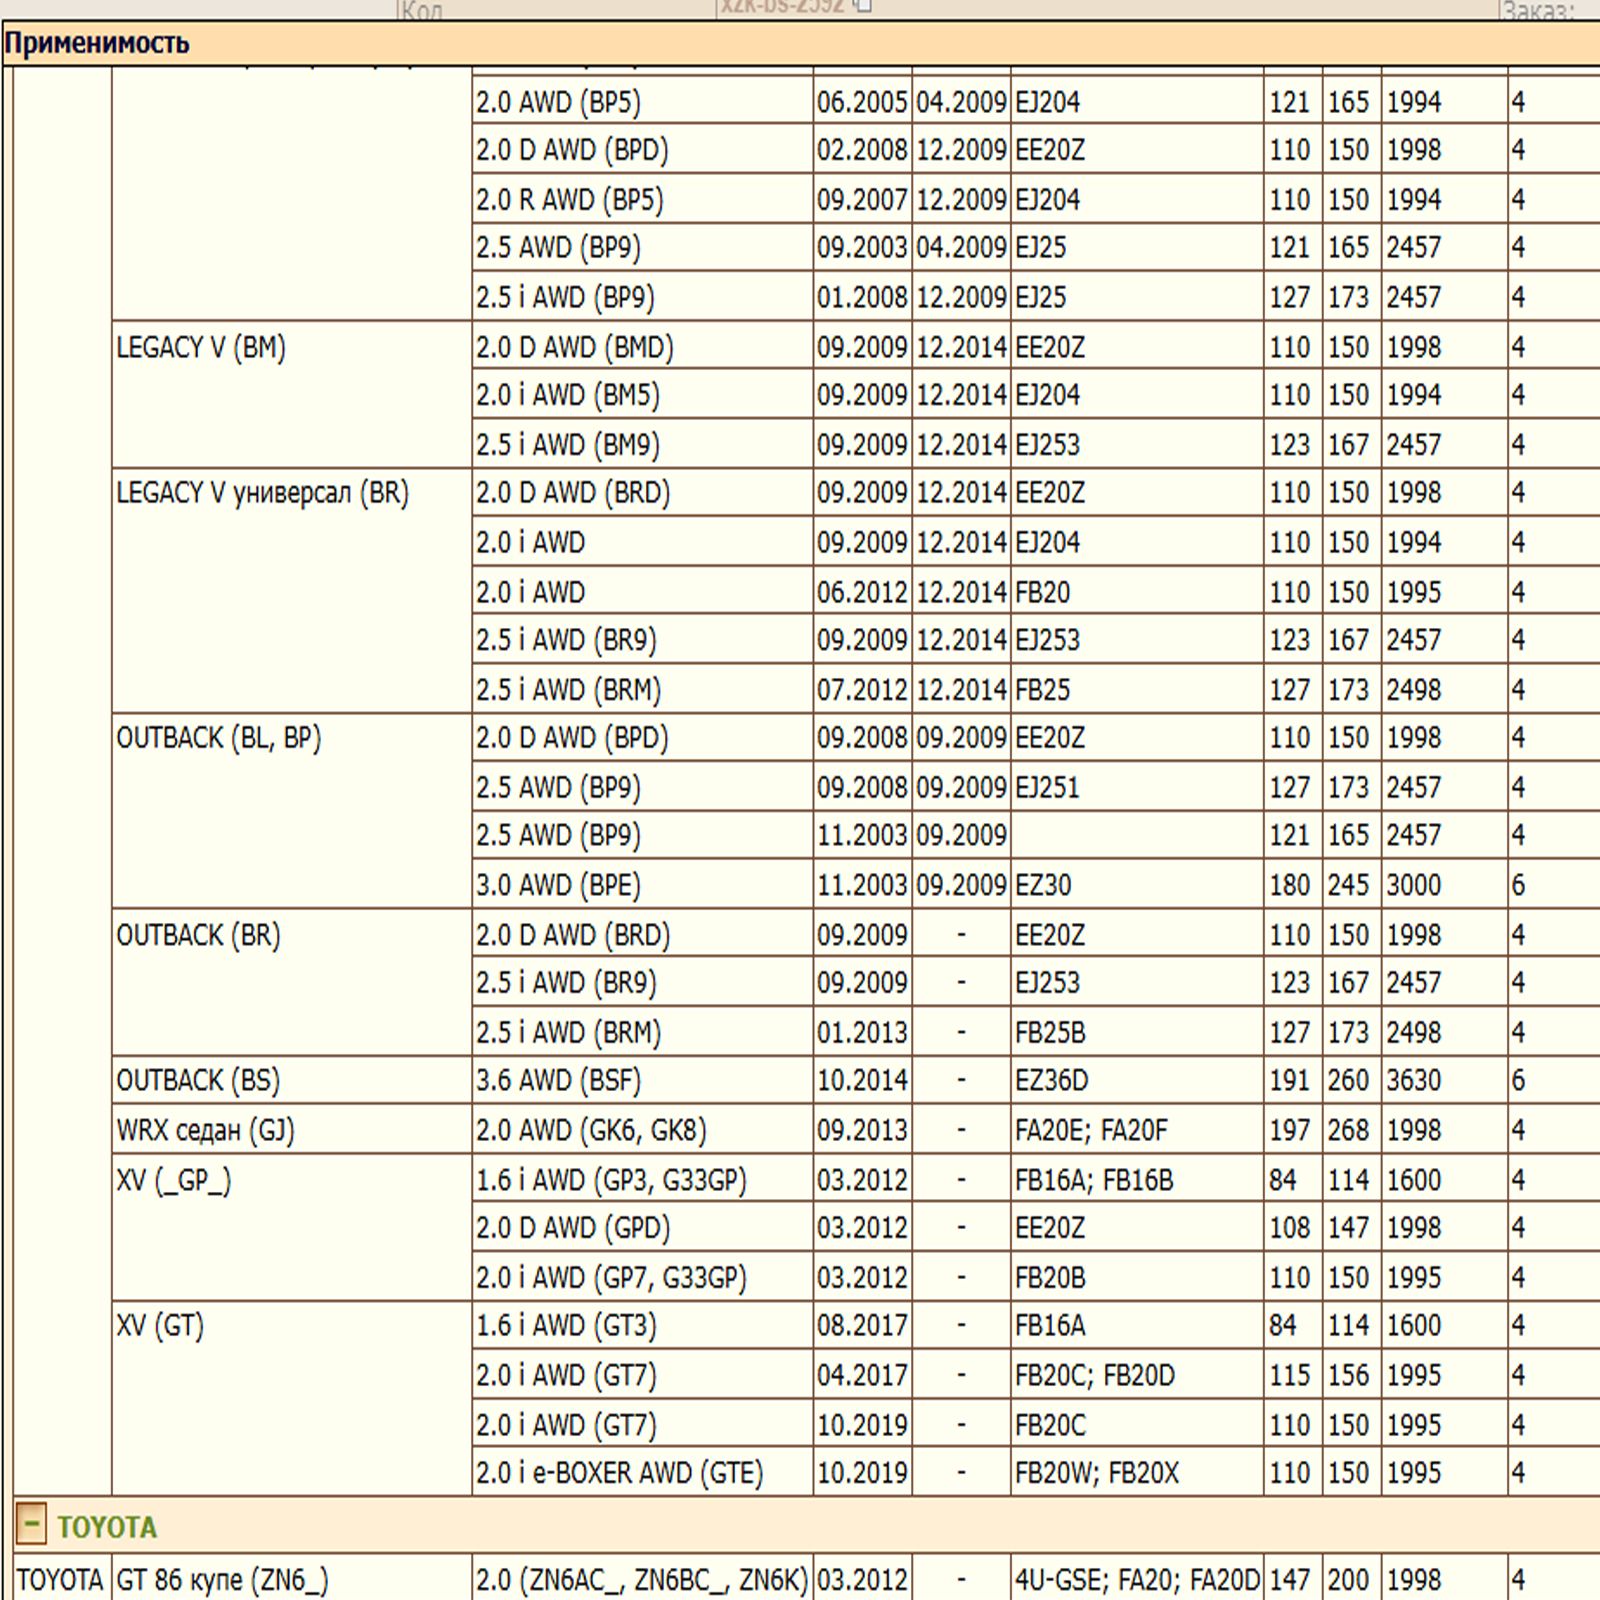Click the 2.0 AWD (GK6, GK8) modification
Image resolution: width=1600 pixels, height=1600 pixels.
coord(591,1130)
